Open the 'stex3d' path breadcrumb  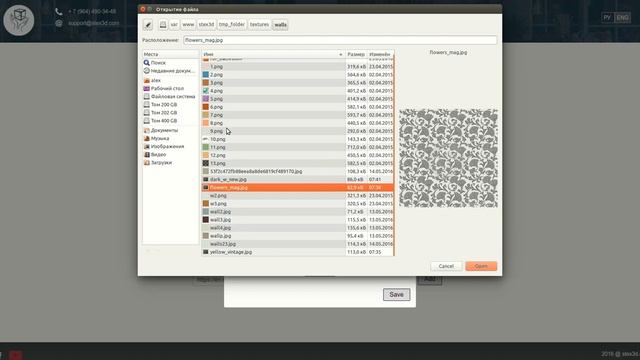point(207,25)
